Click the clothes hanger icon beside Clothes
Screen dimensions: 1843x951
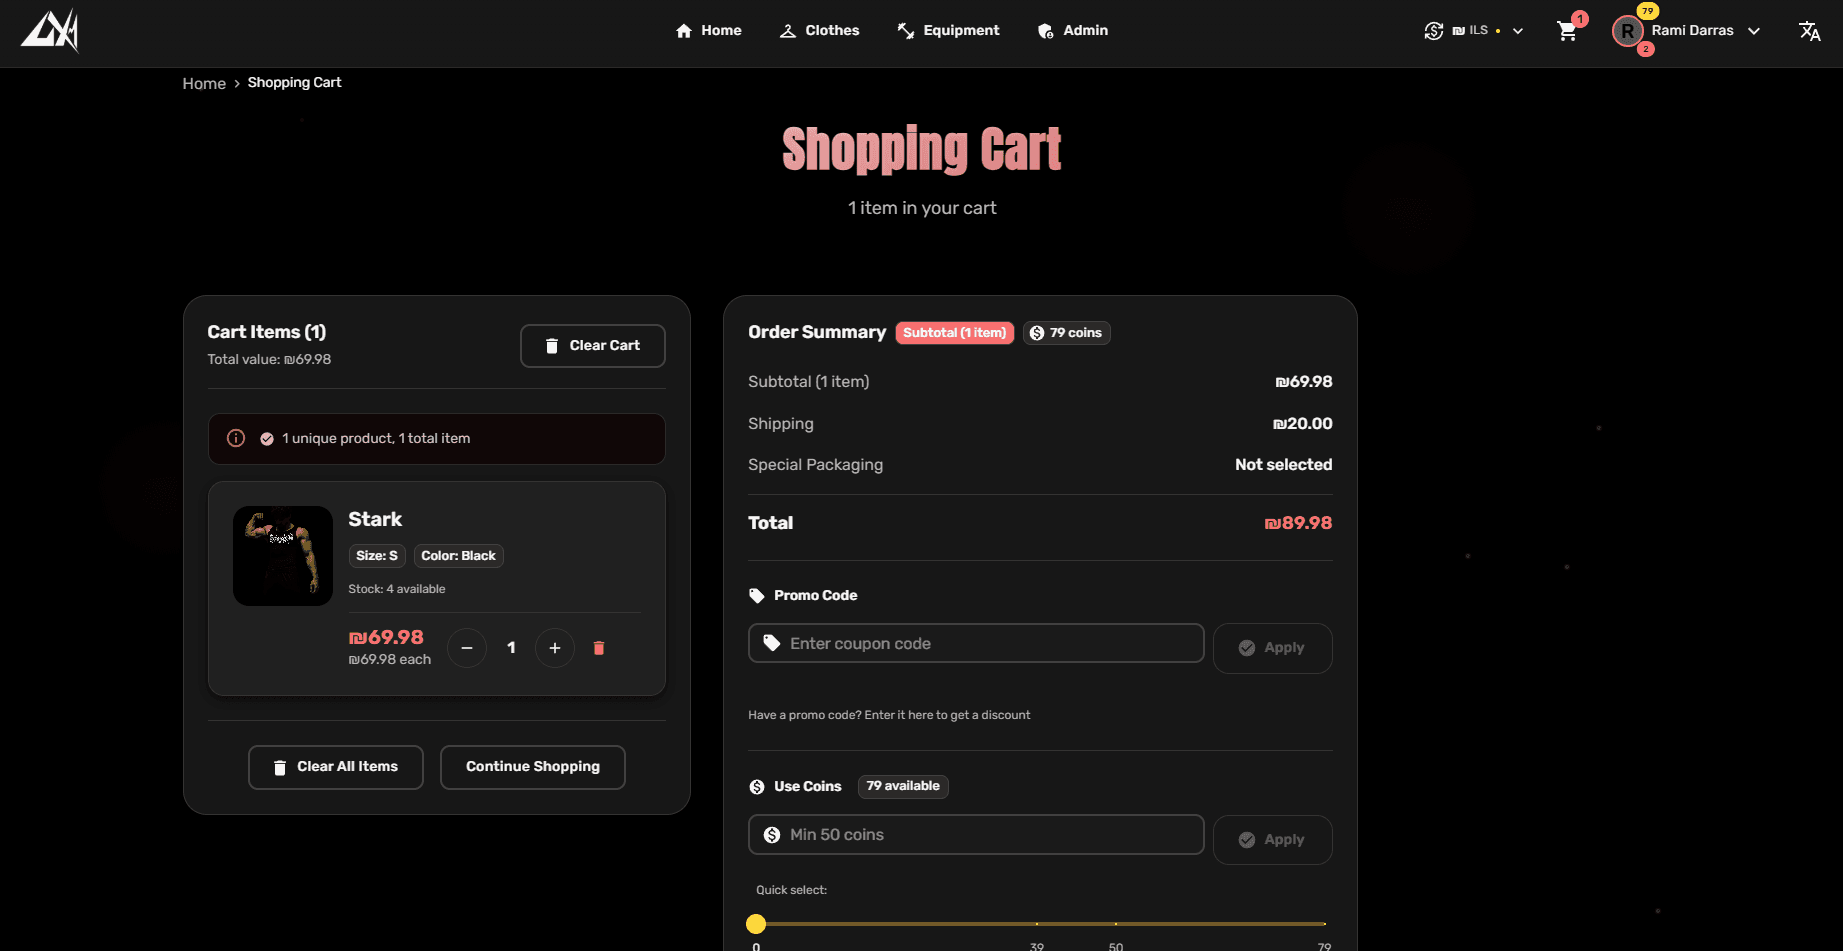click(x=788, y=30)
